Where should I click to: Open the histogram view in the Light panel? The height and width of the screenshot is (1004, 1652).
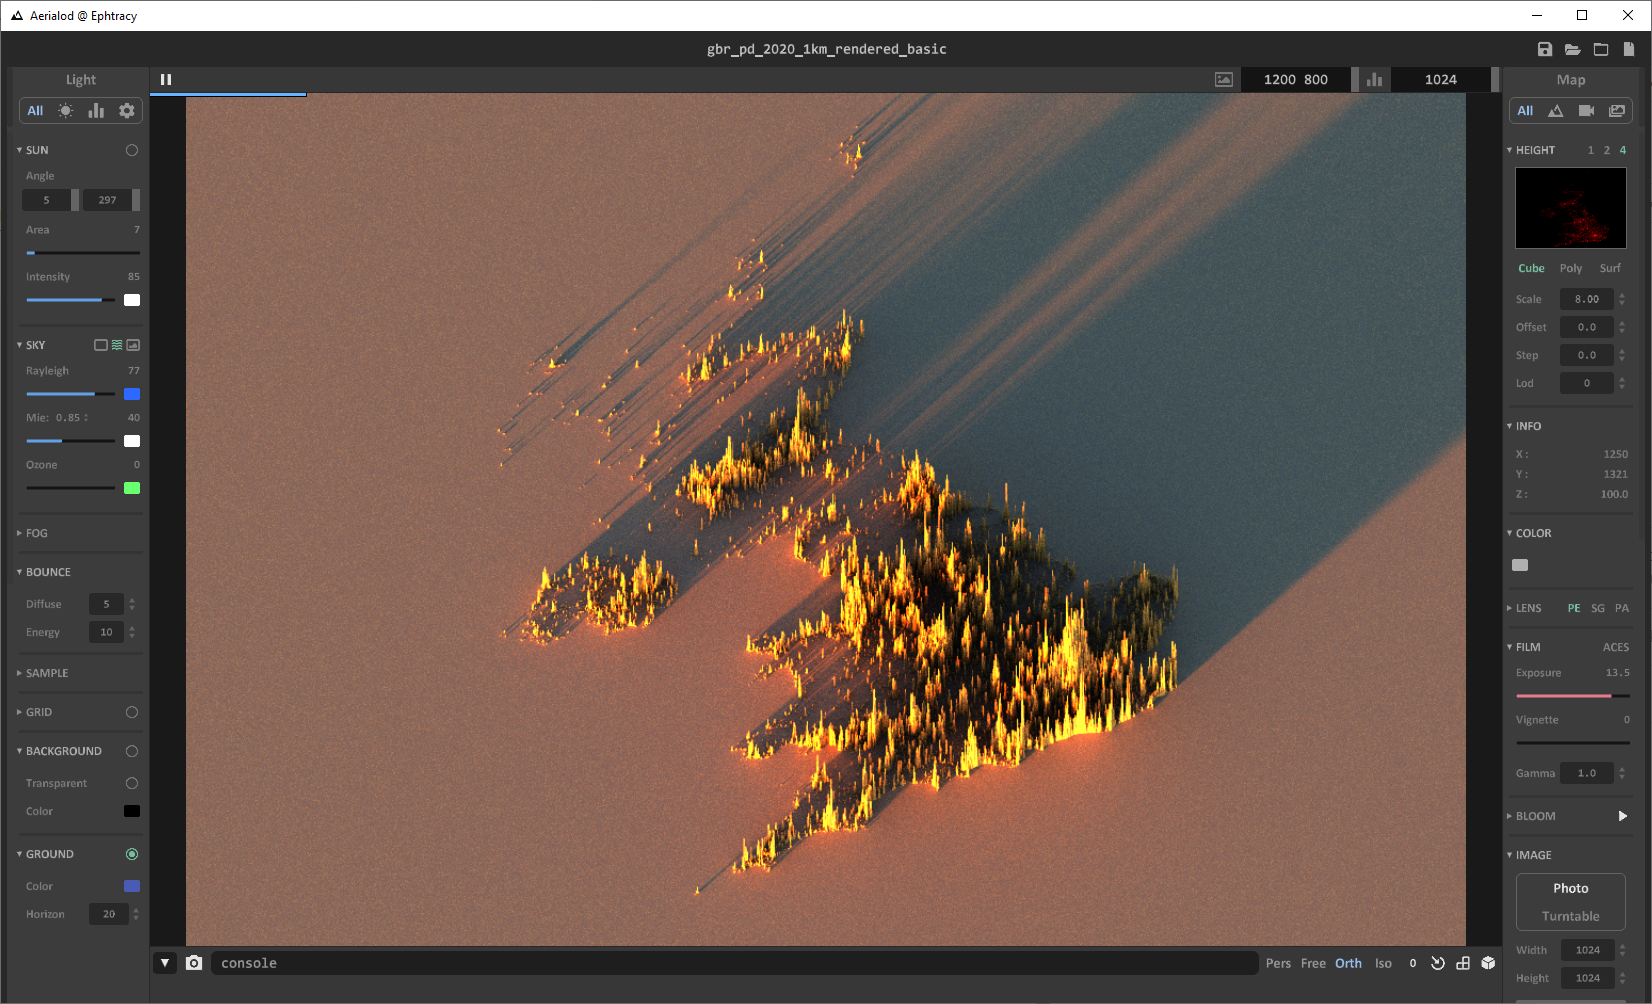coord(95,110)
